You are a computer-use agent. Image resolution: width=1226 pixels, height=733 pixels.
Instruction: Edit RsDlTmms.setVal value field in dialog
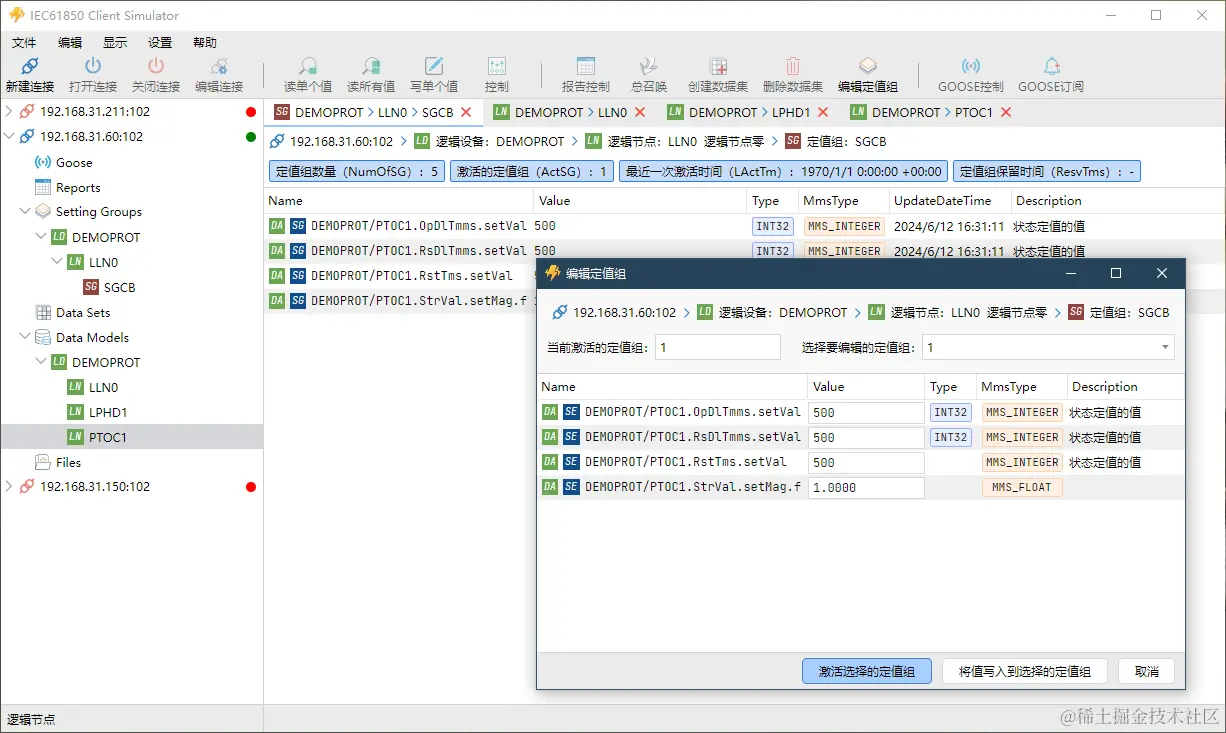[867, 437]
